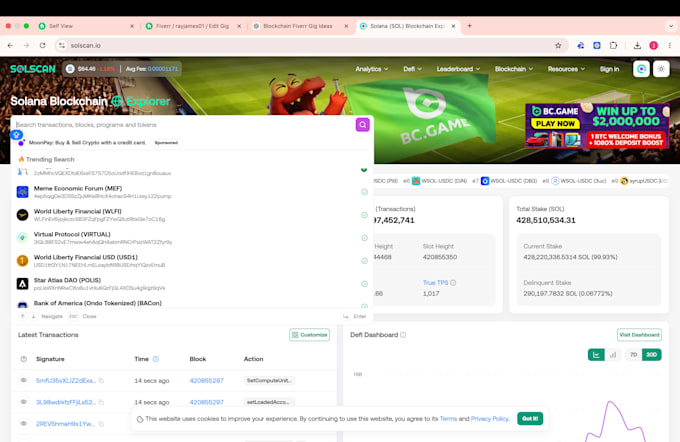Click verified check beside Meme Economic Forum

(x=364, y=192)
